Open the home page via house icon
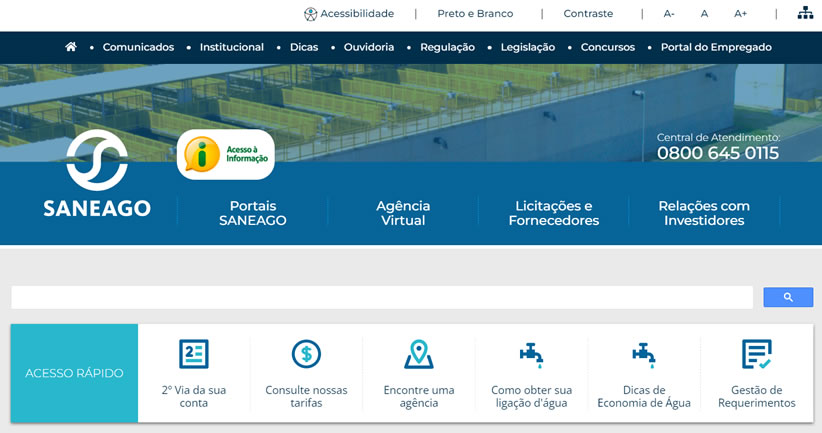The width and height of the screenshot is (822, 433). [71, 47]
